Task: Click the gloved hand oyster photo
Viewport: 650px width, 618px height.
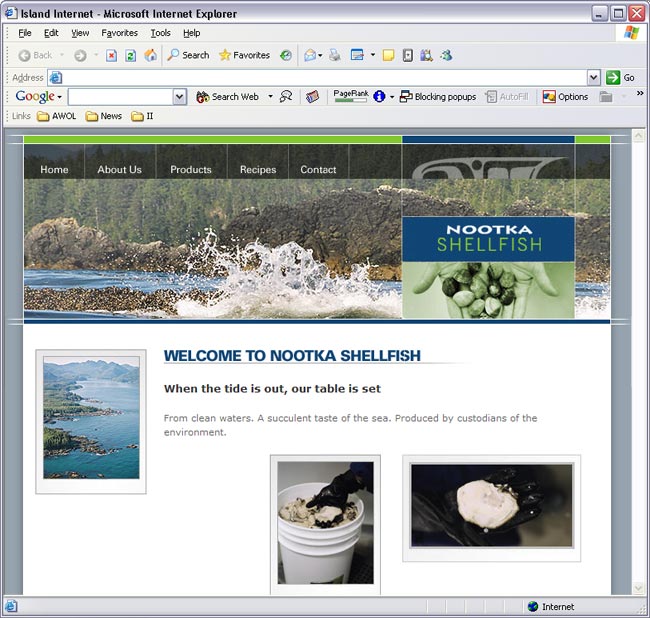Action: pos(492,506)
